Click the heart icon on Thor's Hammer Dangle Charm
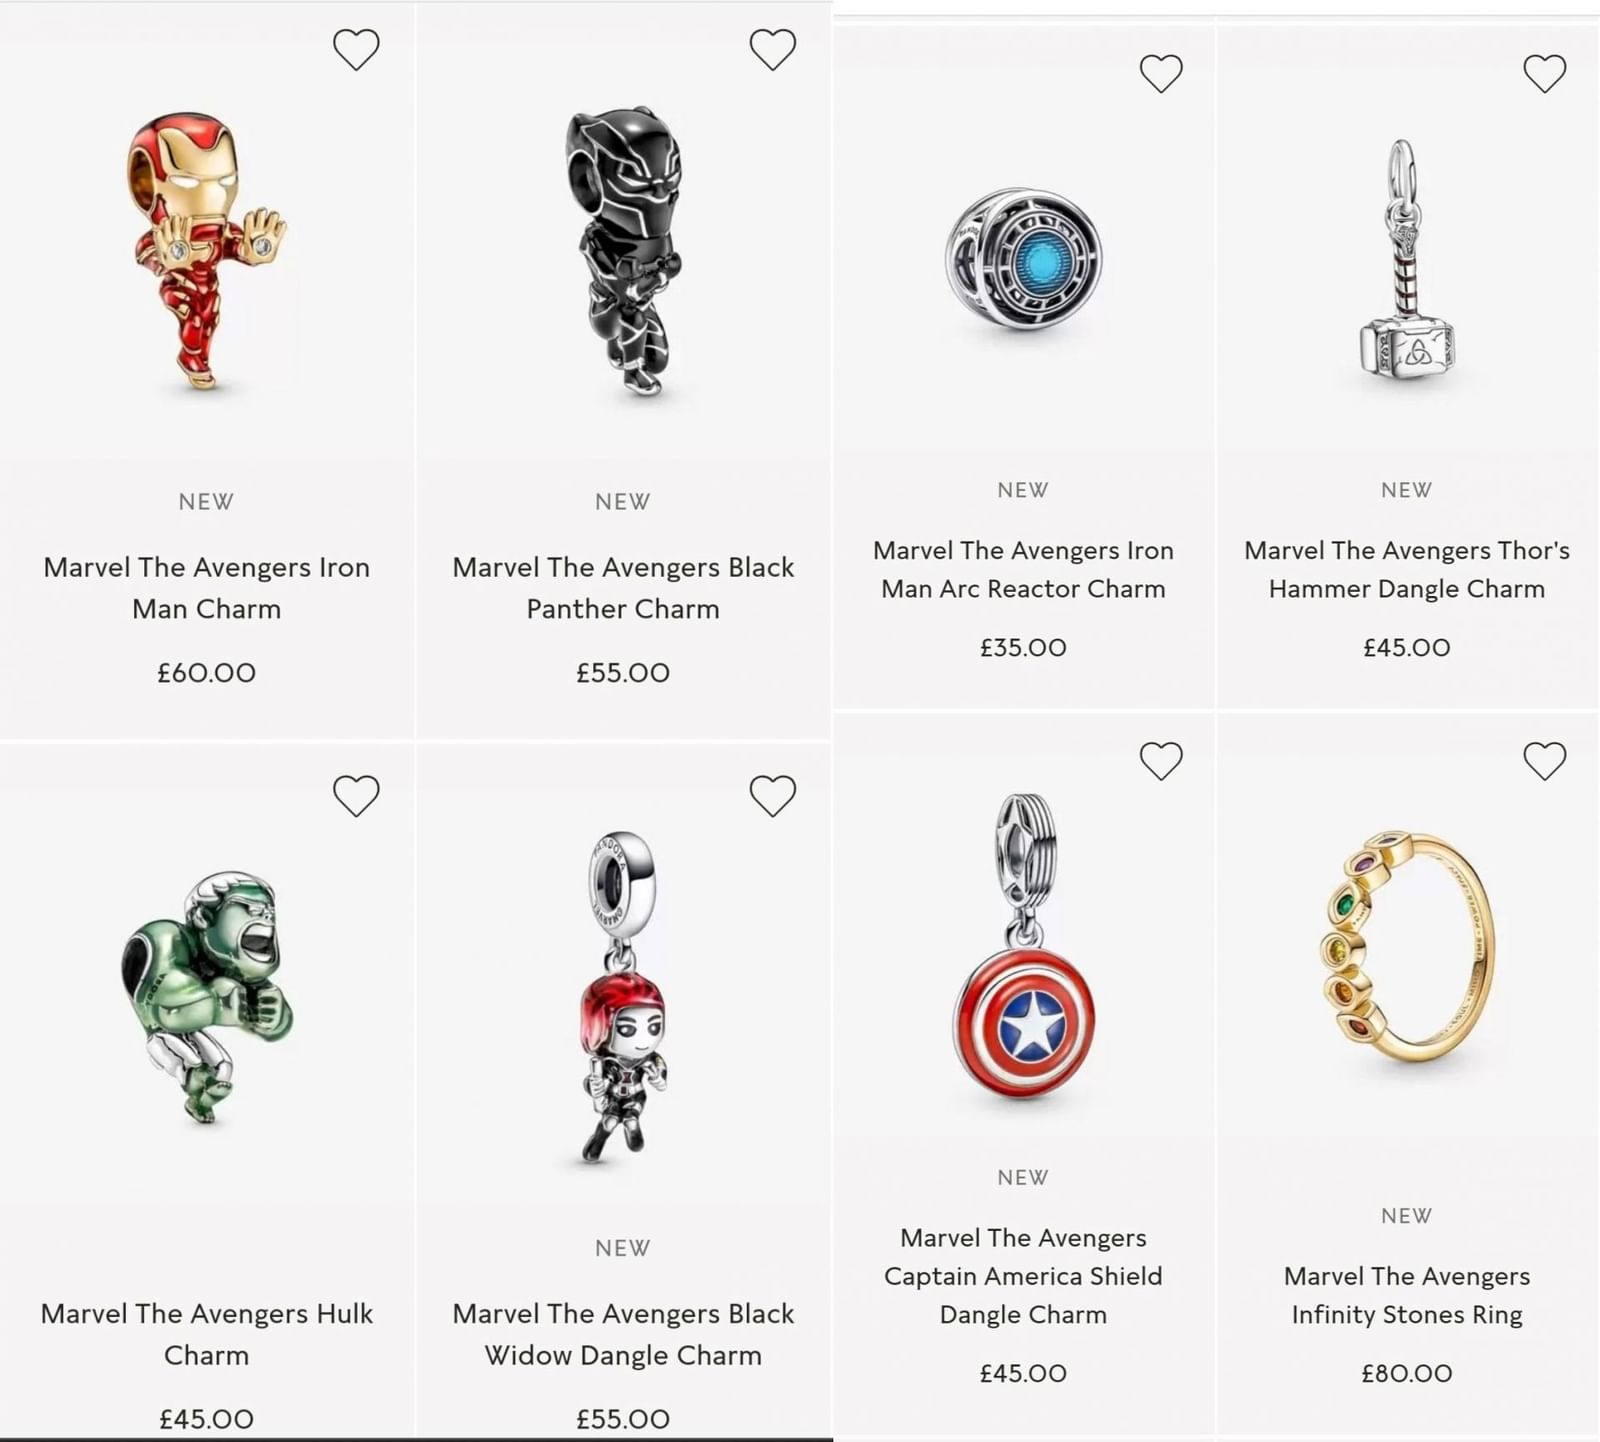The width and height of the screenshot is (1600, 1442). [1544, 72]
